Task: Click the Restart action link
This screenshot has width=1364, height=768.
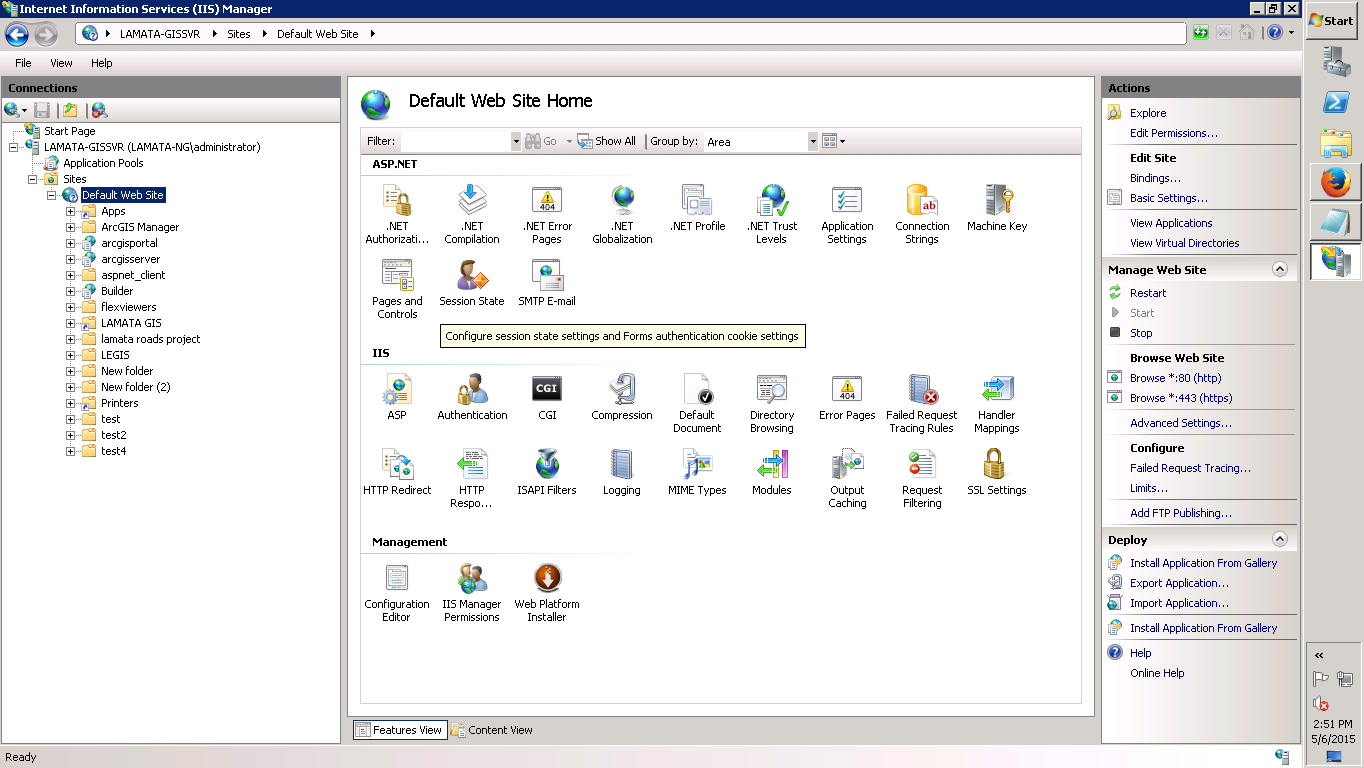Action: pyautogui.click(x=1148, y=293)
